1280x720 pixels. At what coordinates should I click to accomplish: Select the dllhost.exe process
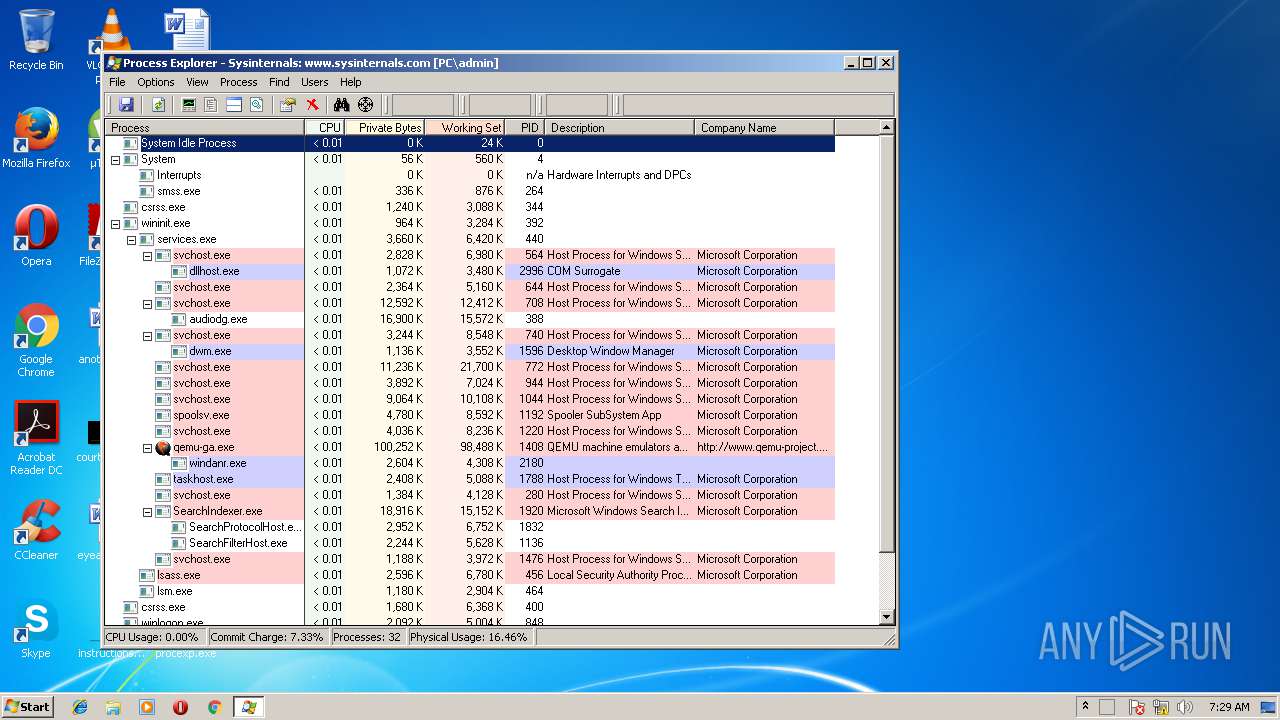pyautogui.click(x=470, y=271)
